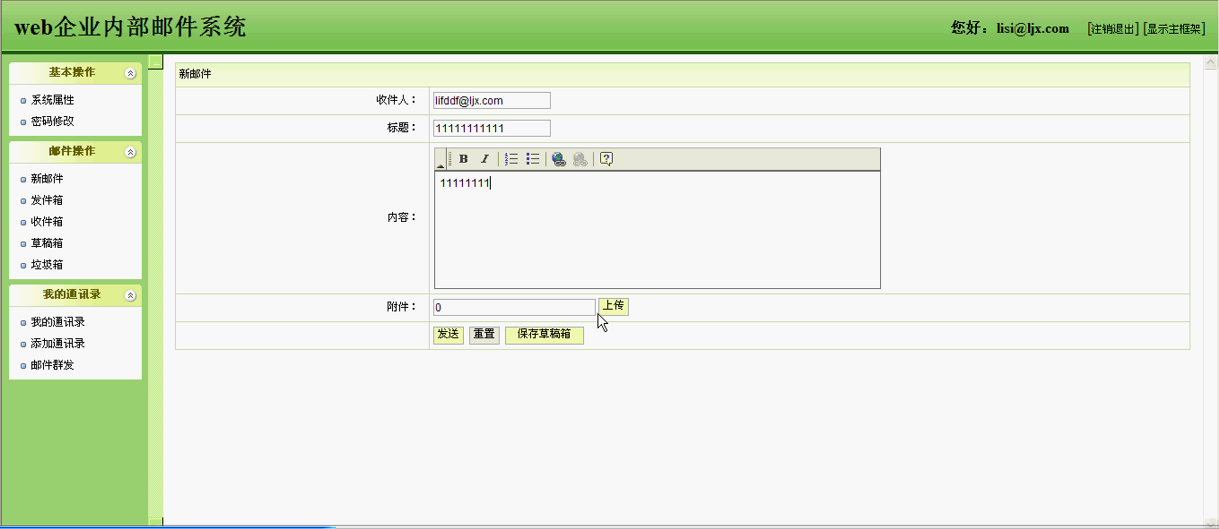Toggle sidebar with the green splitter handle

pyautogui.click(x=155, y=62)
